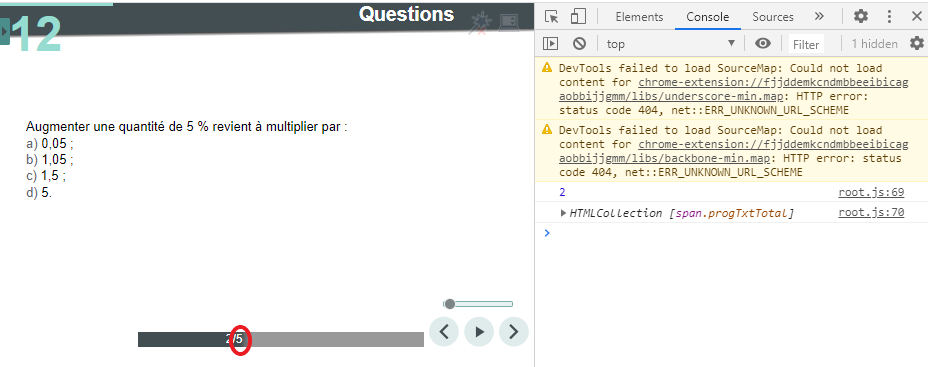Switch to the Sources tab

[x=773, y=17]
